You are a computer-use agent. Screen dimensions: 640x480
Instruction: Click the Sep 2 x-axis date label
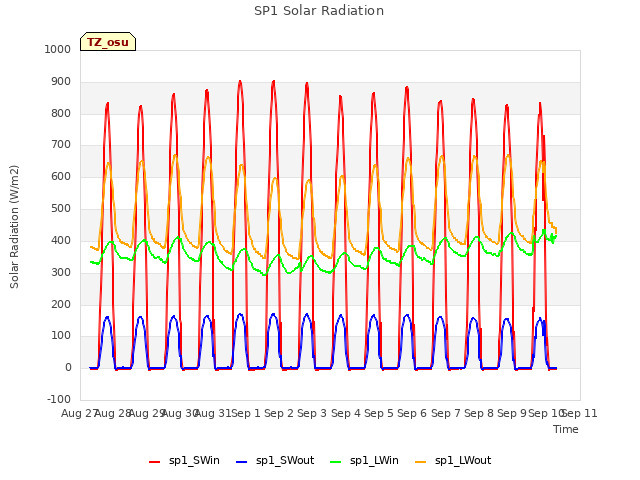coord(279,413)
